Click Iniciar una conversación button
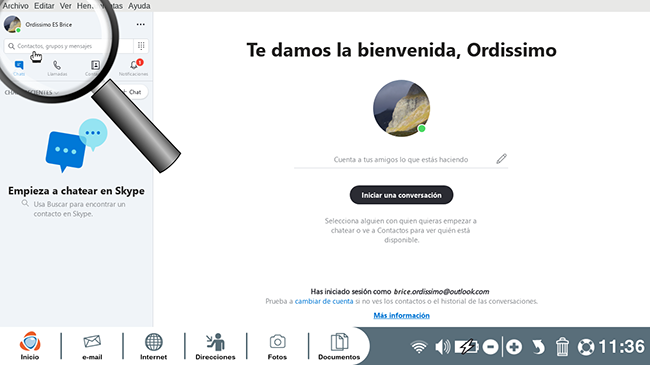Image resolution: width=650 pixels, height=365 pixels. [x=401, y=195]
